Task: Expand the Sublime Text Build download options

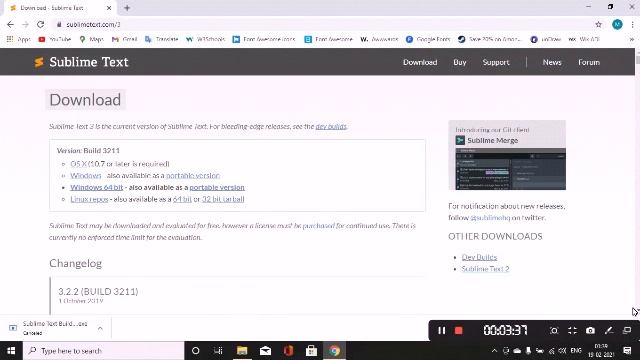Action: (x=100, y=328)
